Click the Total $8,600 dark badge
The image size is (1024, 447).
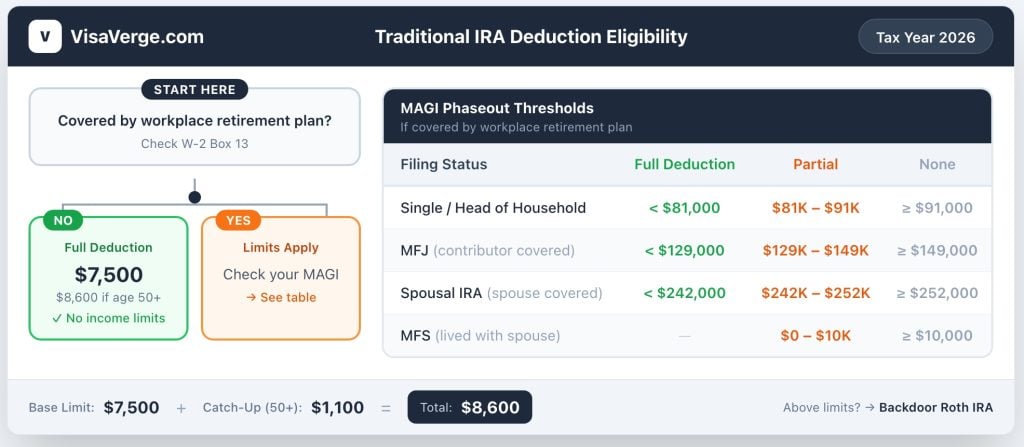coord(470,407)
